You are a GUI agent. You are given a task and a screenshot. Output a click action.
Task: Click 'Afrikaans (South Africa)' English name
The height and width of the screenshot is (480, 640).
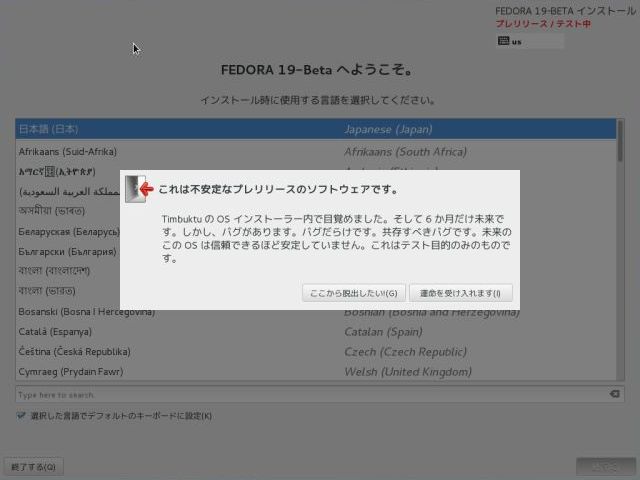[405, 152]
